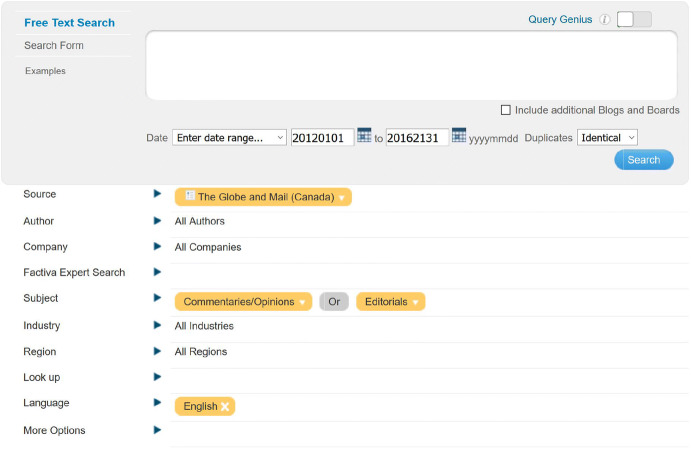Image resolution: width=691 pixels, height=449 pixels.
Task: Open the end date calendar picker icon
Action: click(x=459, y=136)
